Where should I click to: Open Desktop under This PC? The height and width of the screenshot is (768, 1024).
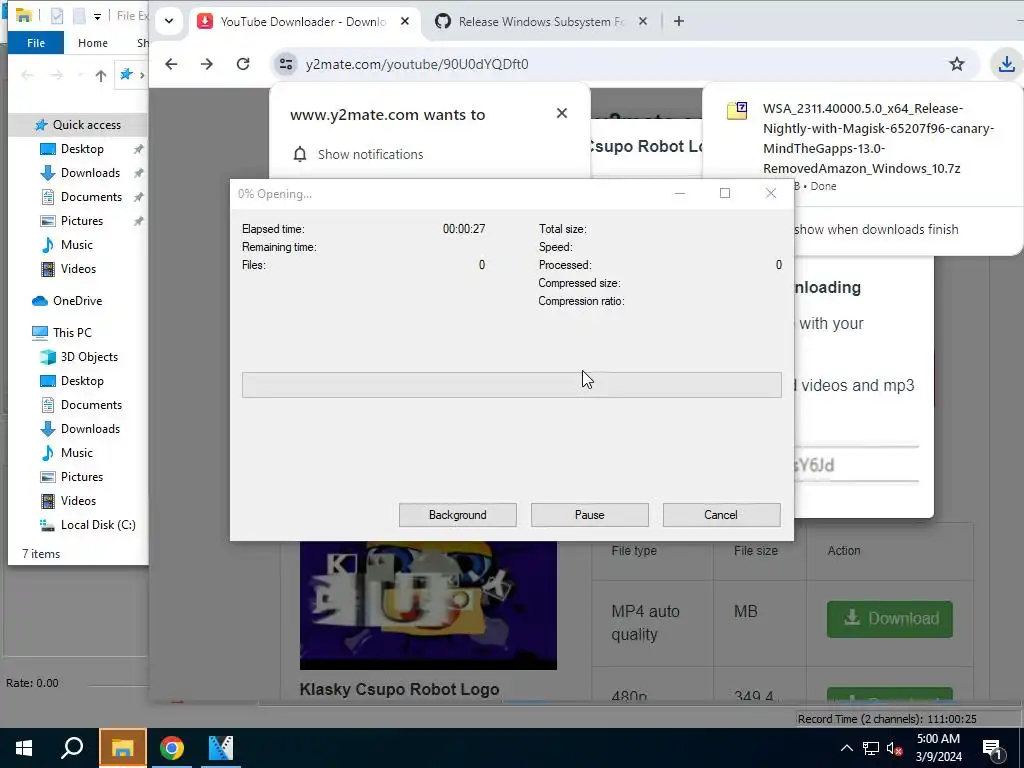click(x=82, y=381)
